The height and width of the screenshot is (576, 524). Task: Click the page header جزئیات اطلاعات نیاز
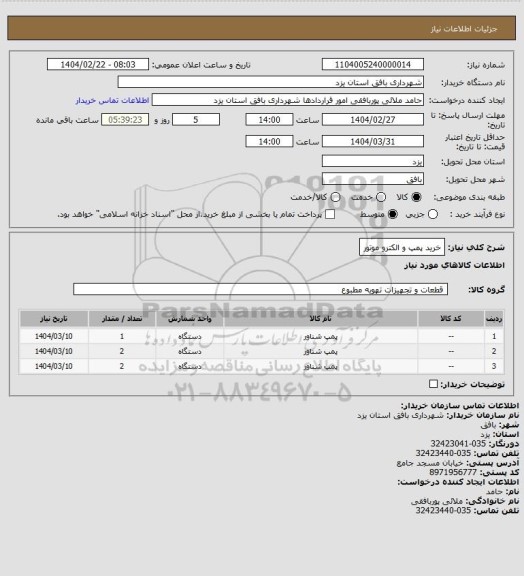pos(464,29)
